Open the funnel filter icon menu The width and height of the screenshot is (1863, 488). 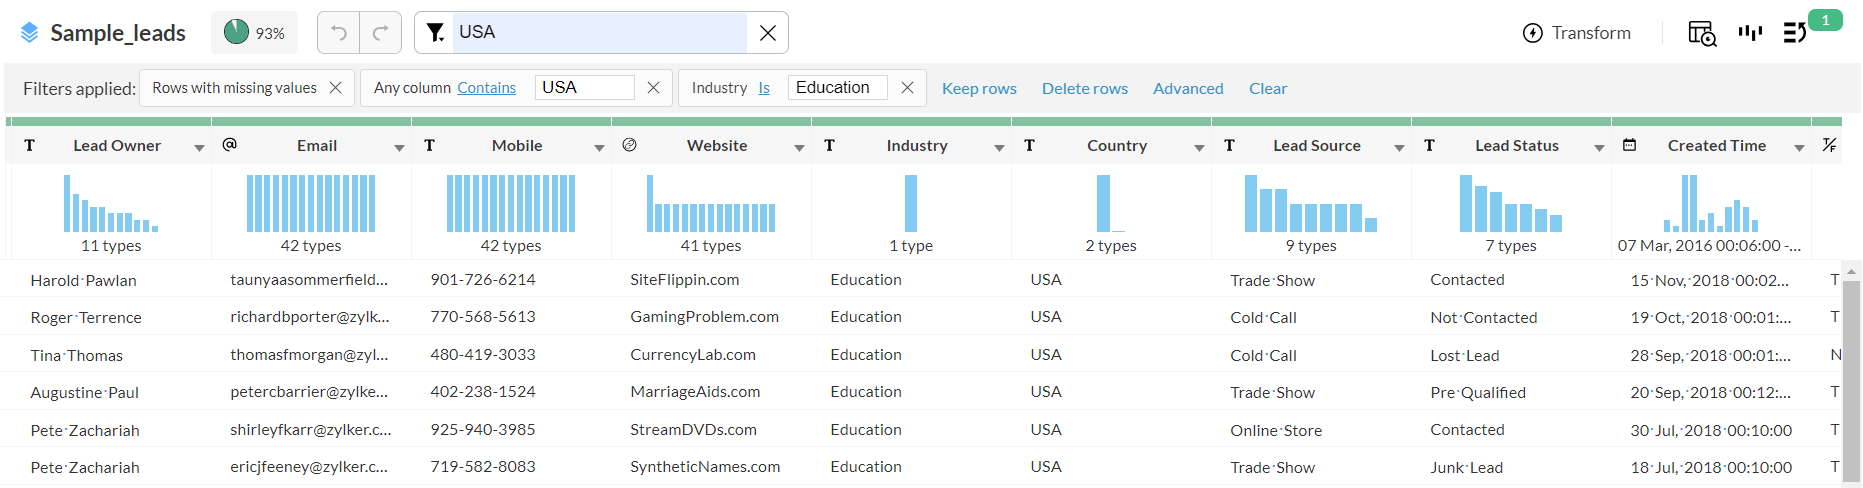point(435,33)
